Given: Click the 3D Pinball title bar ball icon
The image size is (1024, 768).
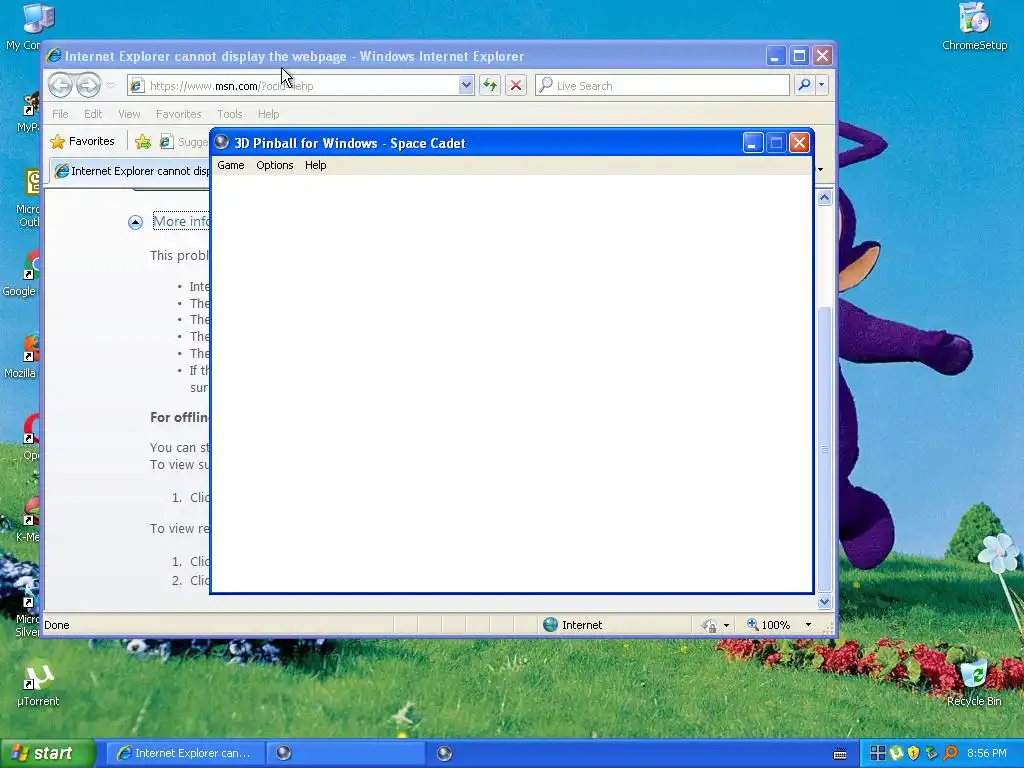Looking at the screenshot, I should 222,142.
